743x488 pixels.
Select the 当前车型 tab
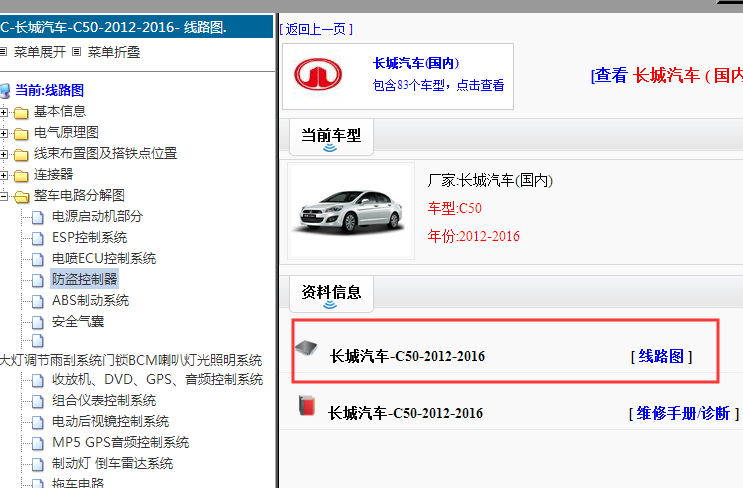331,137
